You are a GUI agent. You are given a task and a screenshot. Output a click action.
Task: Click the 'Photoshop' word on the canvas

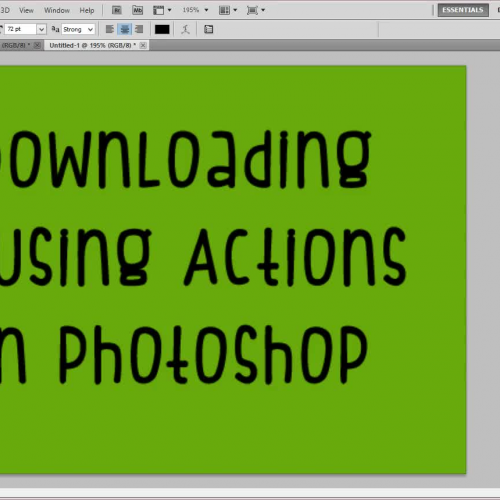tap(213, 354)
